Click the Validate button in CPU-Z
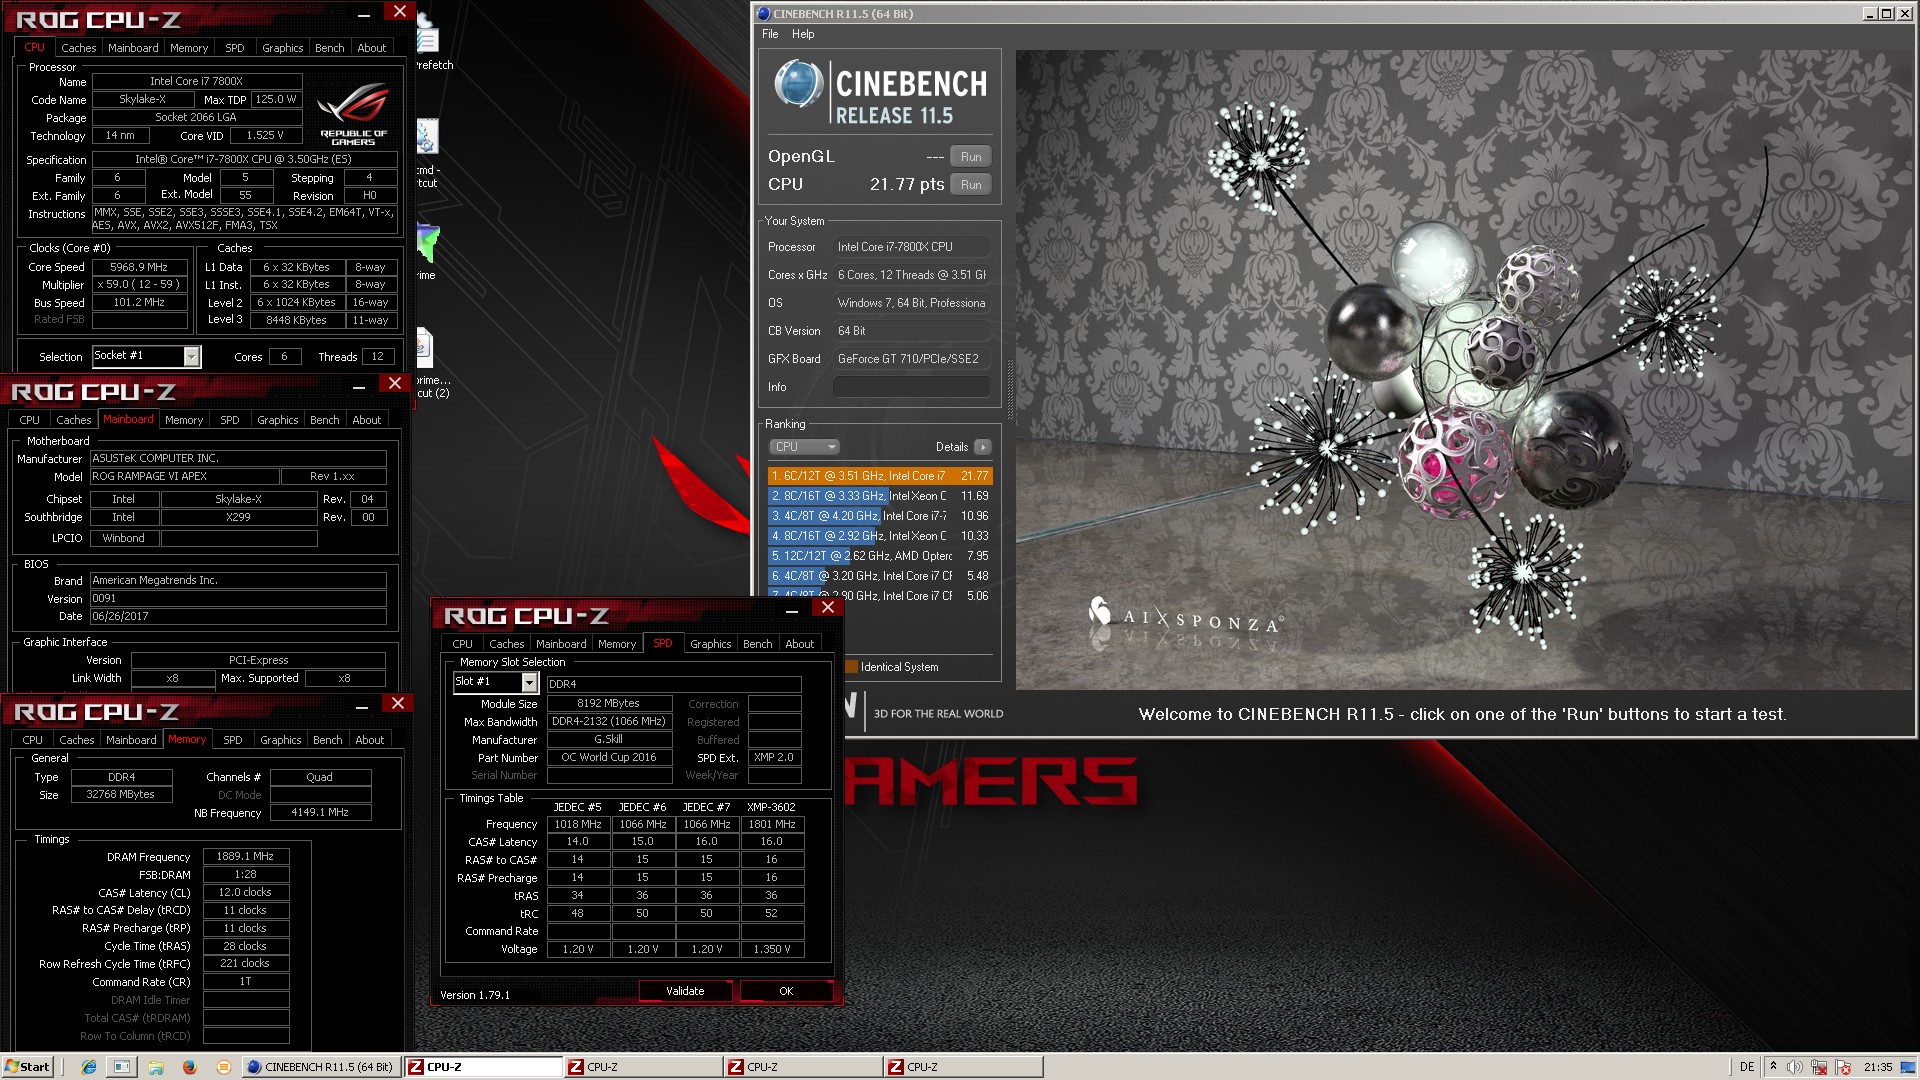Viewport: 1920px width, 1080px height. tap(685, 991)
